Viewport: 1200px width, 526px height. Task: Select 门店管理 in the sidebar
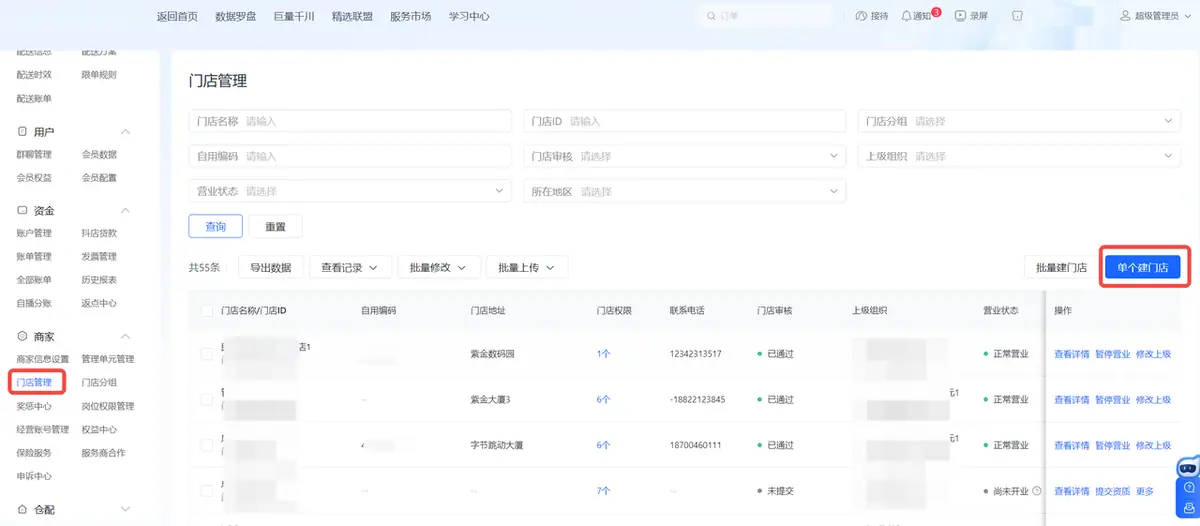[x=34, y=382]
